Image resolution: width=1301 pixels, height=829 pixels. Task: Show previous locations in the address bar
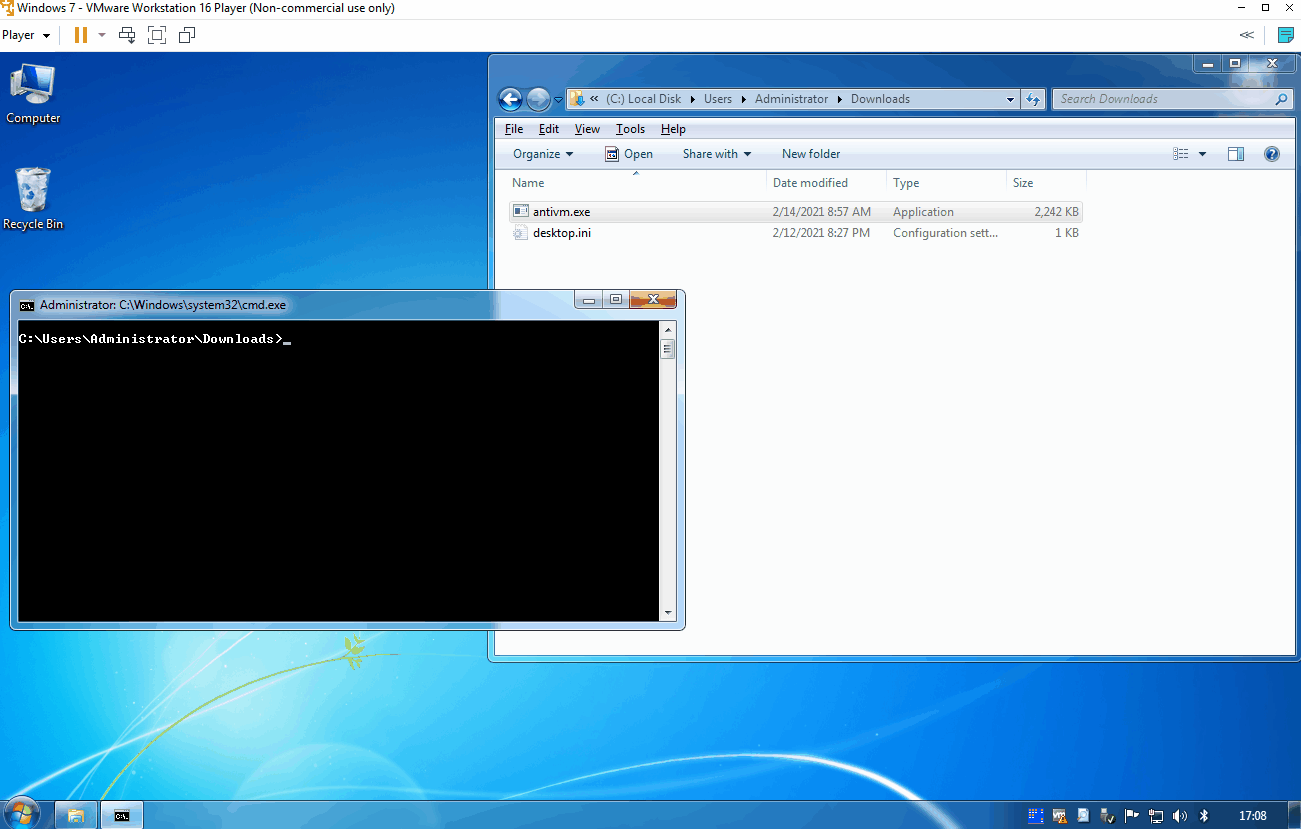click(1010, 99)
